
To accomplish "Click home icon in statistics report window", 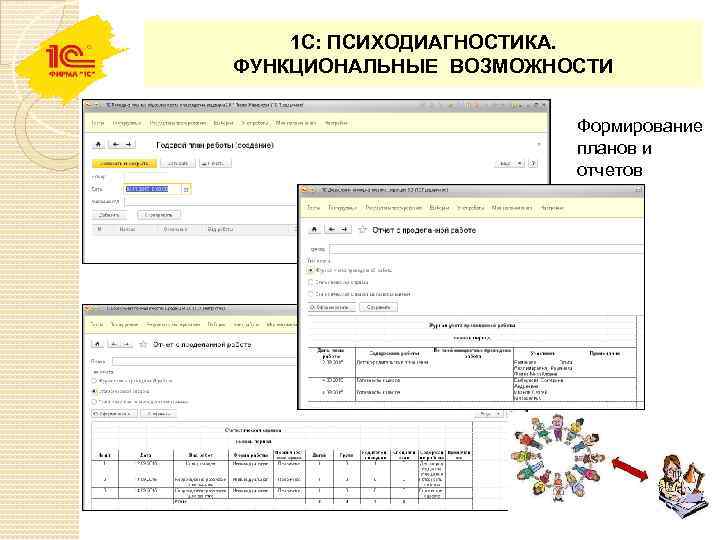I will (97, 344).
